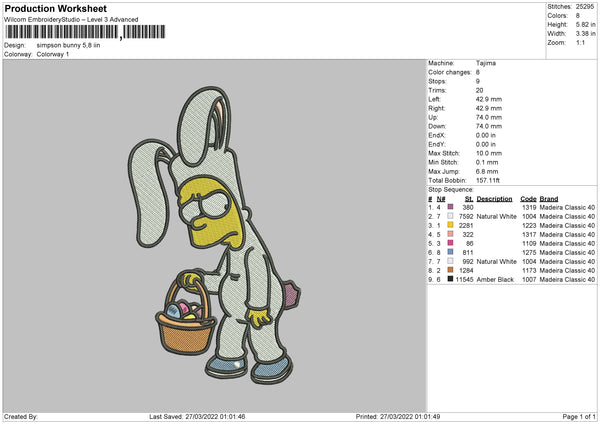Image resolution: width=600 pixels, height=424 pixels.
Task: Click the Down value 74.0 mm
Action: (x=489, y=126)
